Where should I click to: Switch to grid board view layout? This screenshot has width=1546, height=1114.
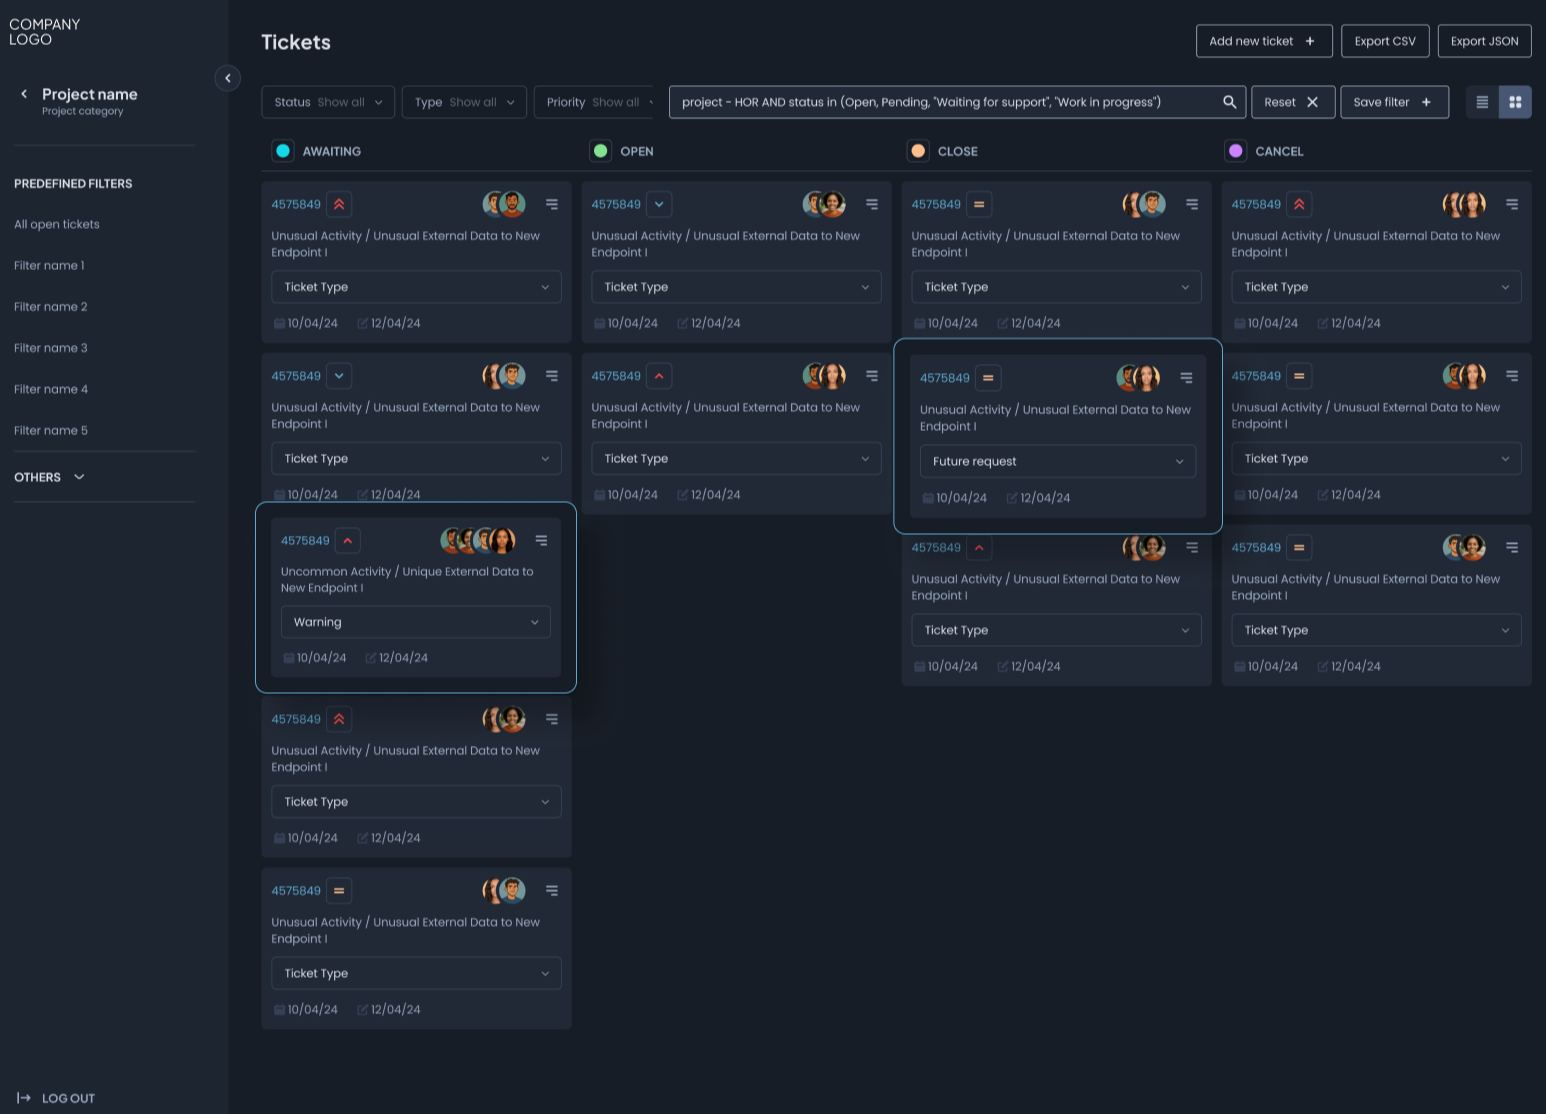(1515, 102)
